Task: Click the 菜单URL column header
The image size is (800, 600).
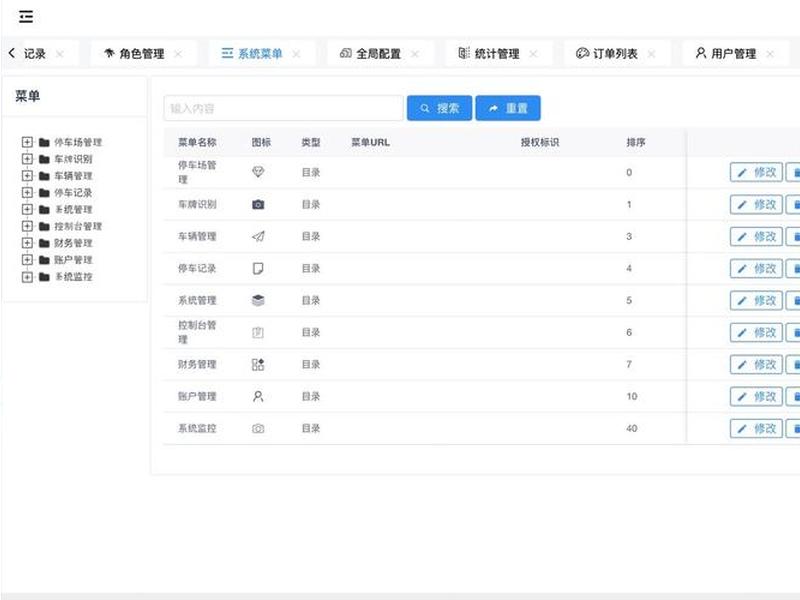Action: 370,142
